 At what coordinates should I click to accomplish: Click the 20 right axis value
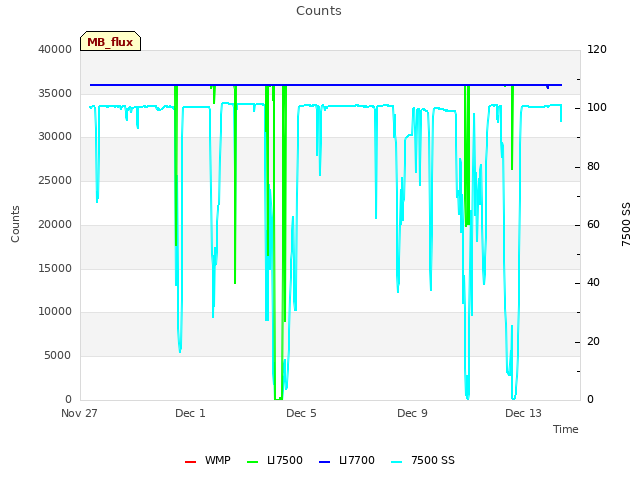593,342
